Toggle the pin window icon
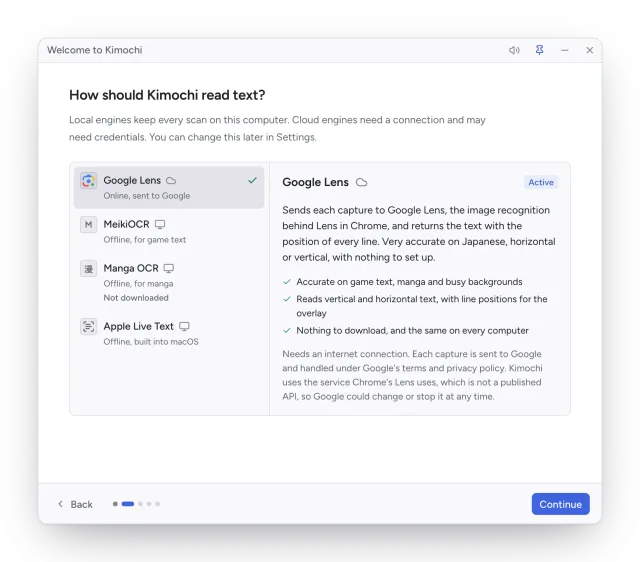 tap(539, 50)
